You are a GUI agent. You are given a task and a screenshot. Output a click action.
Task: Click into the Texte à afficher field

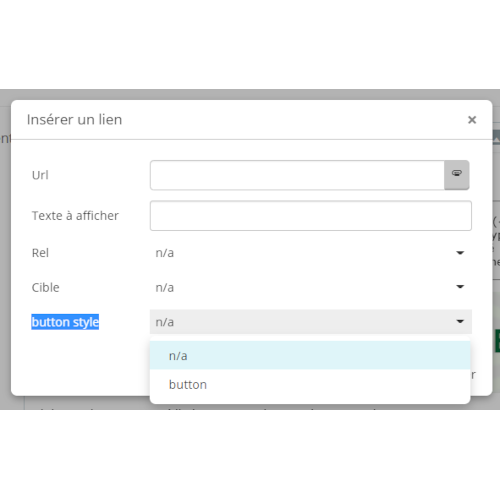tap(311, 216)
